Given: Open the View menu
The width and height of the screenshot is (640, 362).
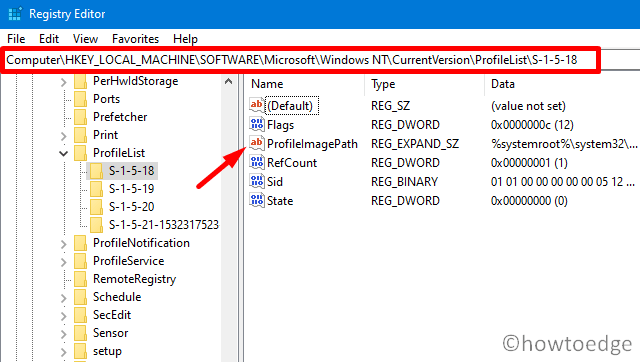Looking at the screenshot, I should [85, 39].
